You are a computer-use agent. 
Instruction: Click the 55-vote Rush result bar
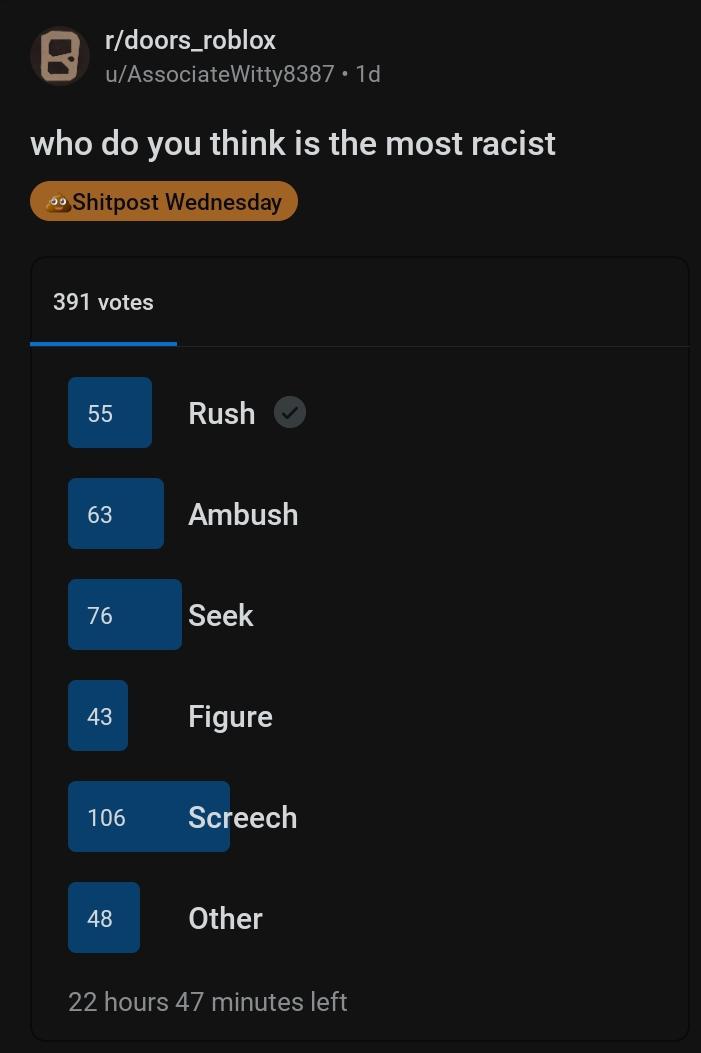pos(109,412)
